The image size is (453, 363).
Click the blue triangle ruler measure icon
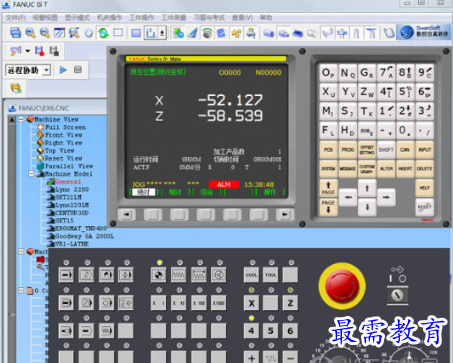[193, 33]
